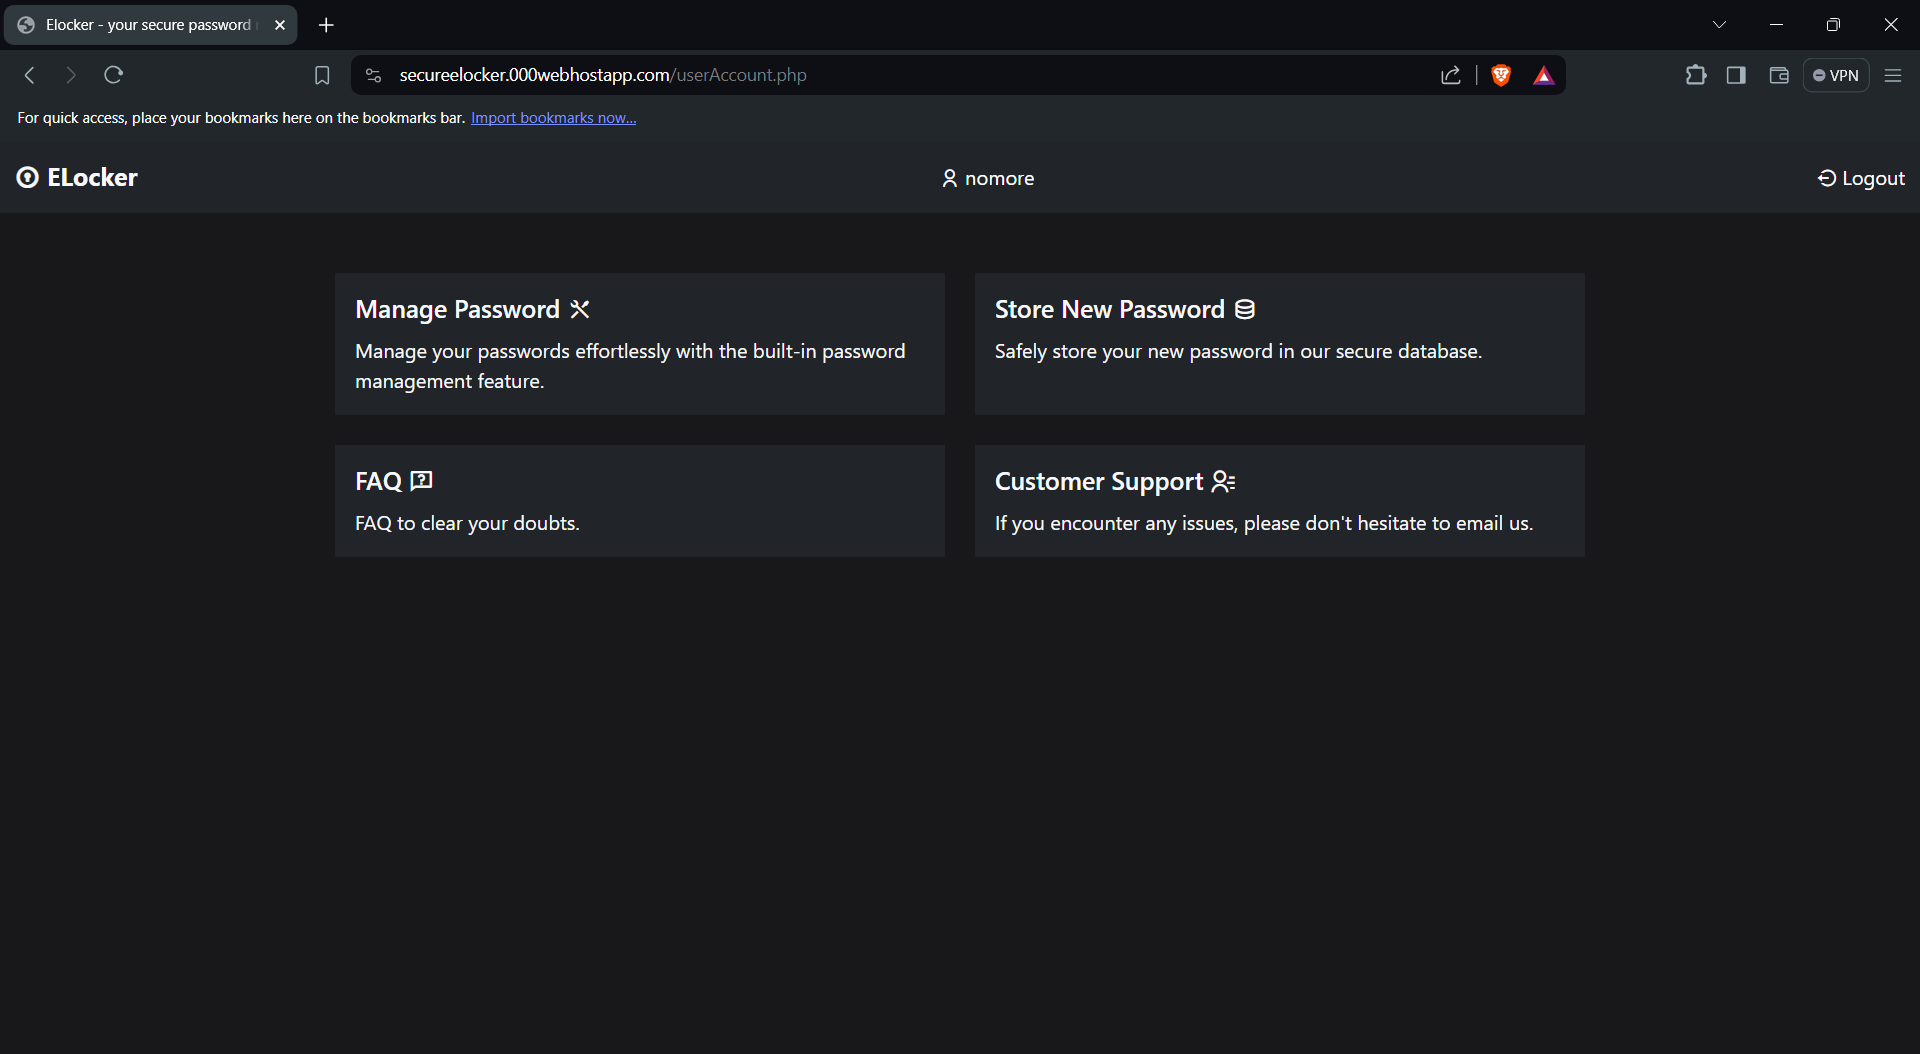Click the browser forward arrow
The width and height of the screenshot is (1920, 1054).
pos(70,75)
